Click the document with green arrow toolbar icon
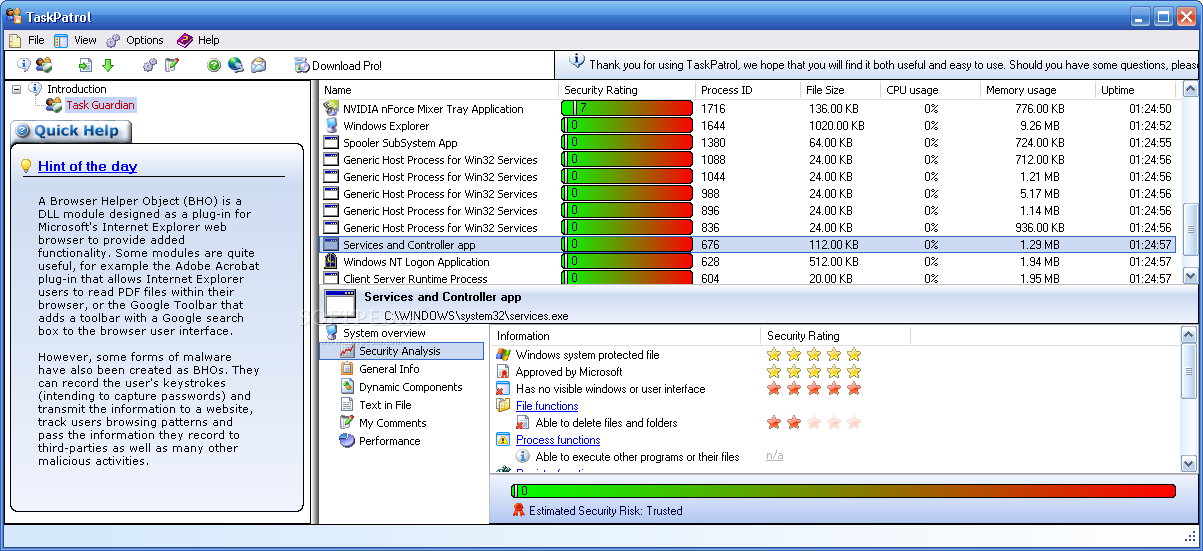The height and width of the screenshot is (551, 1203). [86, 65]
